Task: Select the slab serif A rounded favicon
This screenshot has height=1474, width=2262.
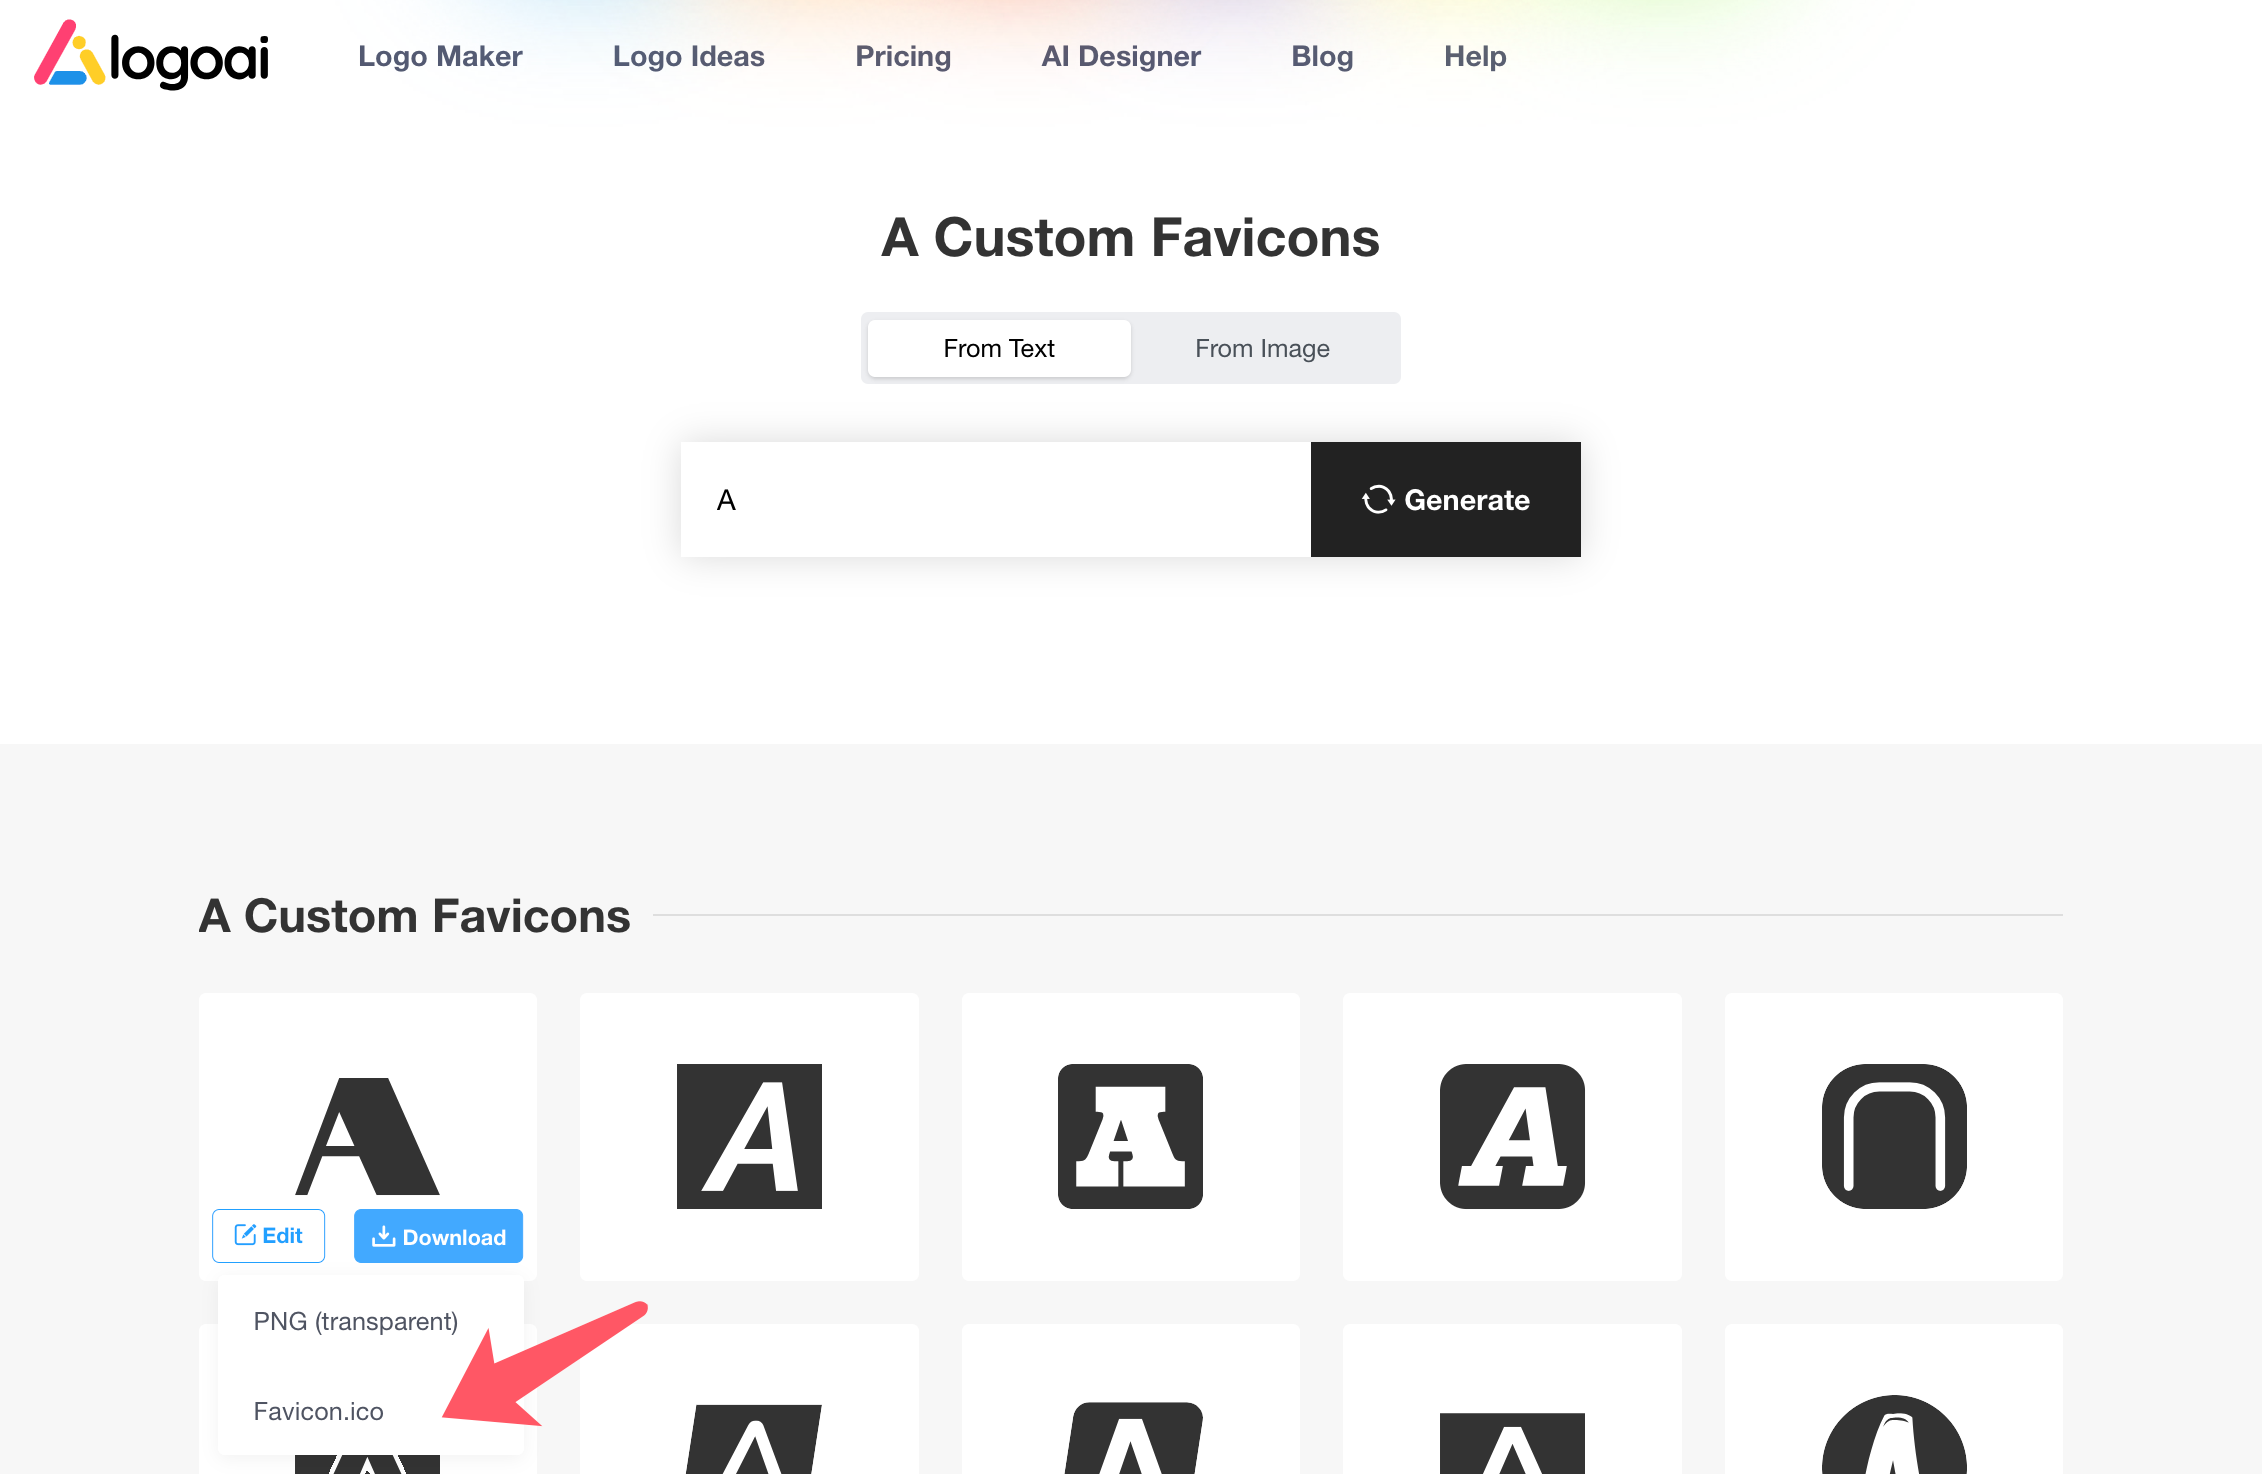Action: coord(1130,1136)
